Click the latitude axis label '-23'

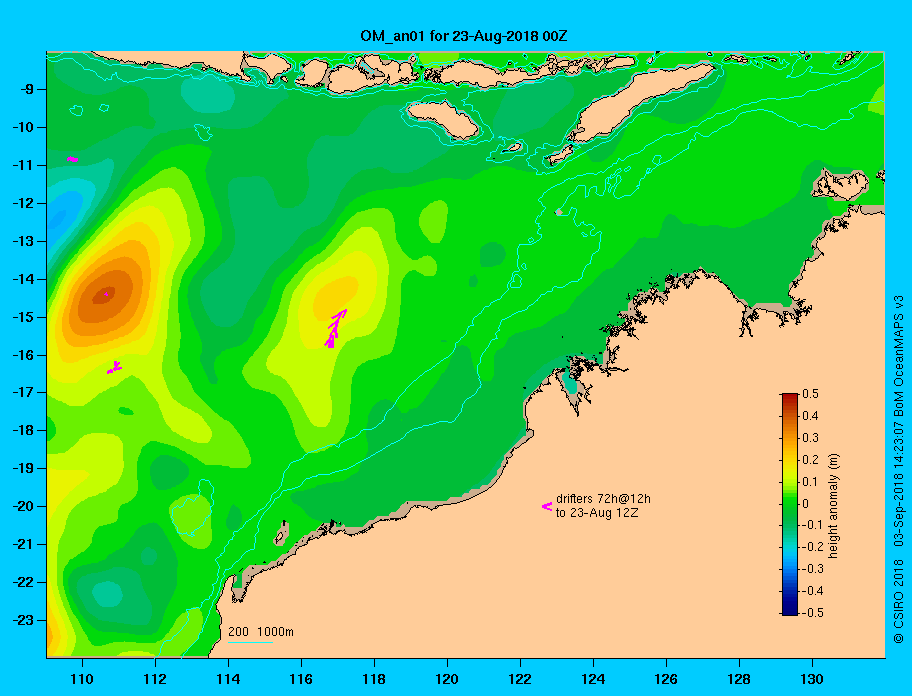[x=23, y=620]
